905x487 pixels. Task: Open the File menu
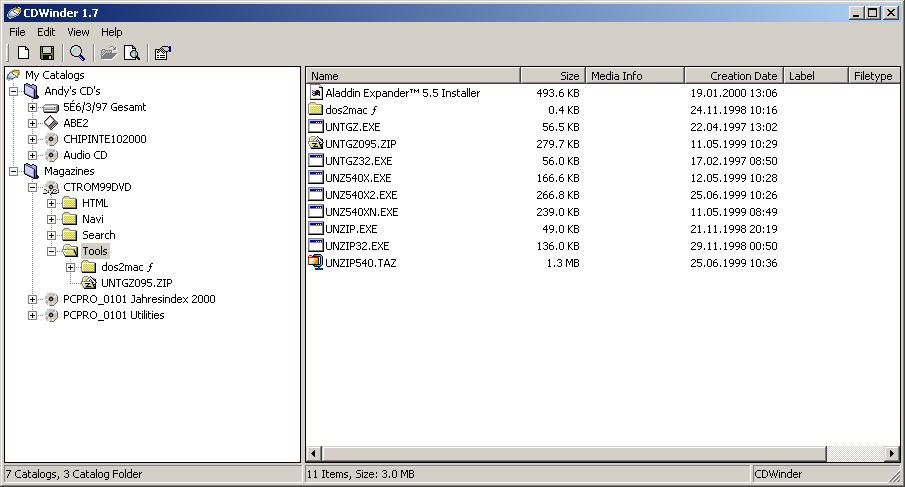(17, 32)
